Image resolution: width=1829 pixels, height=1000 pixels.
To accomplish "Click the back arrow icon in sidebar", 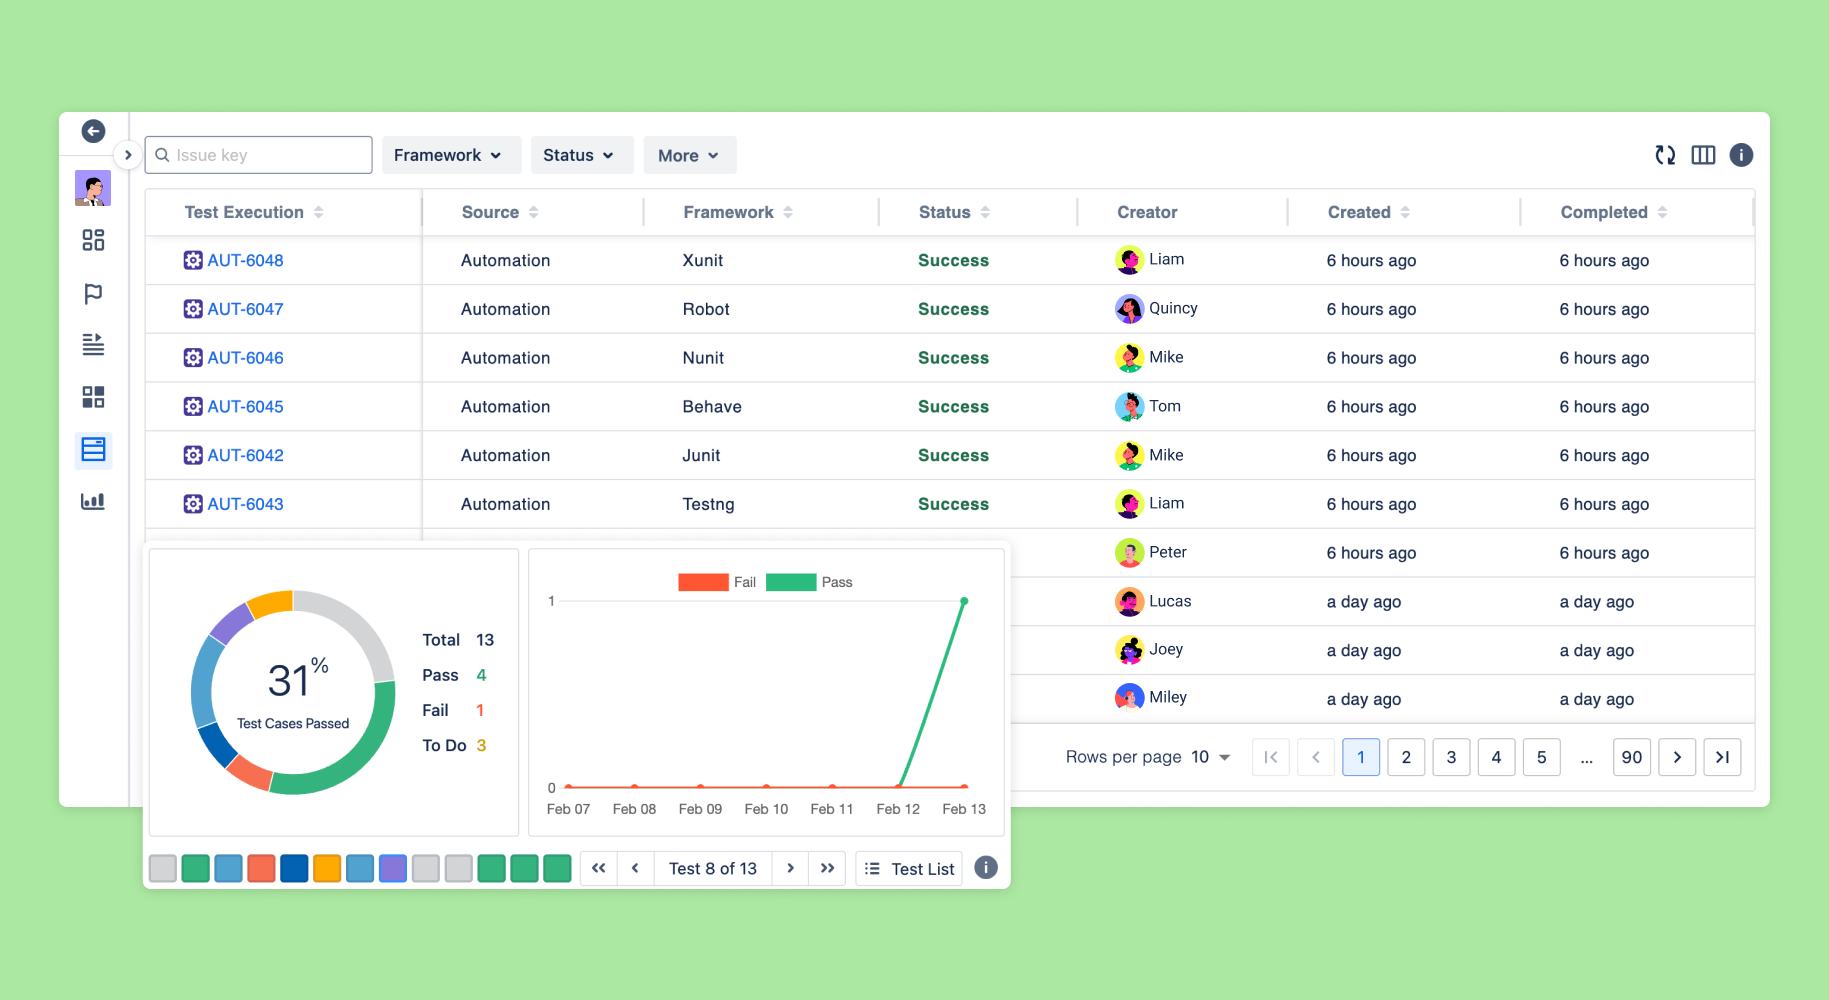I will [93, 131].
